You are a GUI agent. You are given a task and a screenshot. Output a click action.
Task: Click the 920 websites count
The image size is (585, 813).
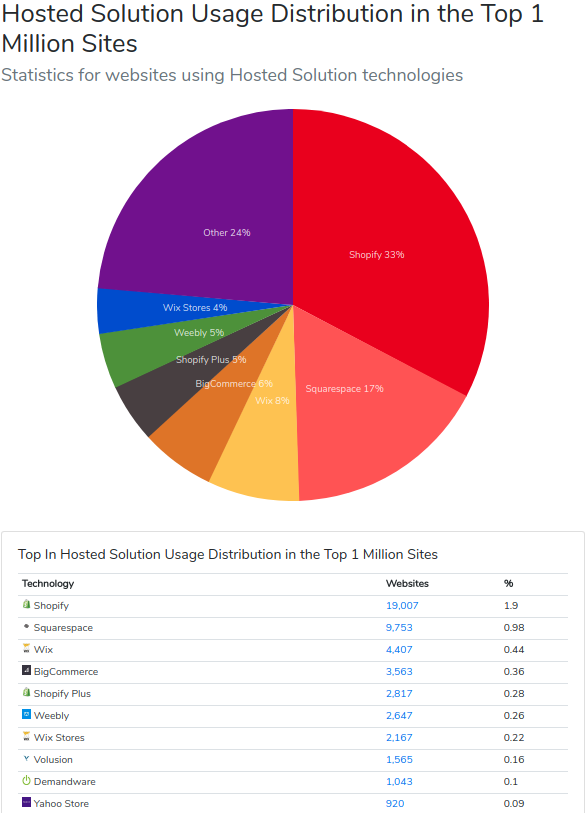pos(395,803)
